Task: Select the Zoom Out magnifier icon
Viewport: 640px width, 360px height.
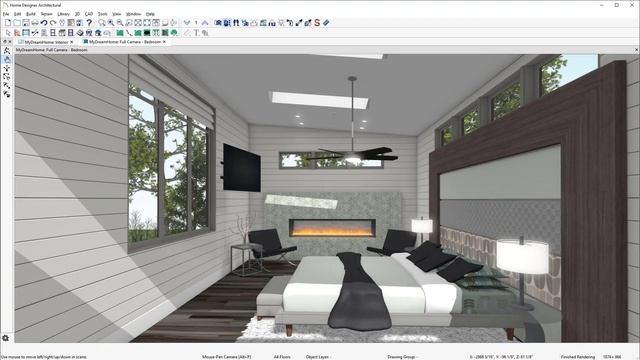Action: pyautogui.click(x=120, y=23)
